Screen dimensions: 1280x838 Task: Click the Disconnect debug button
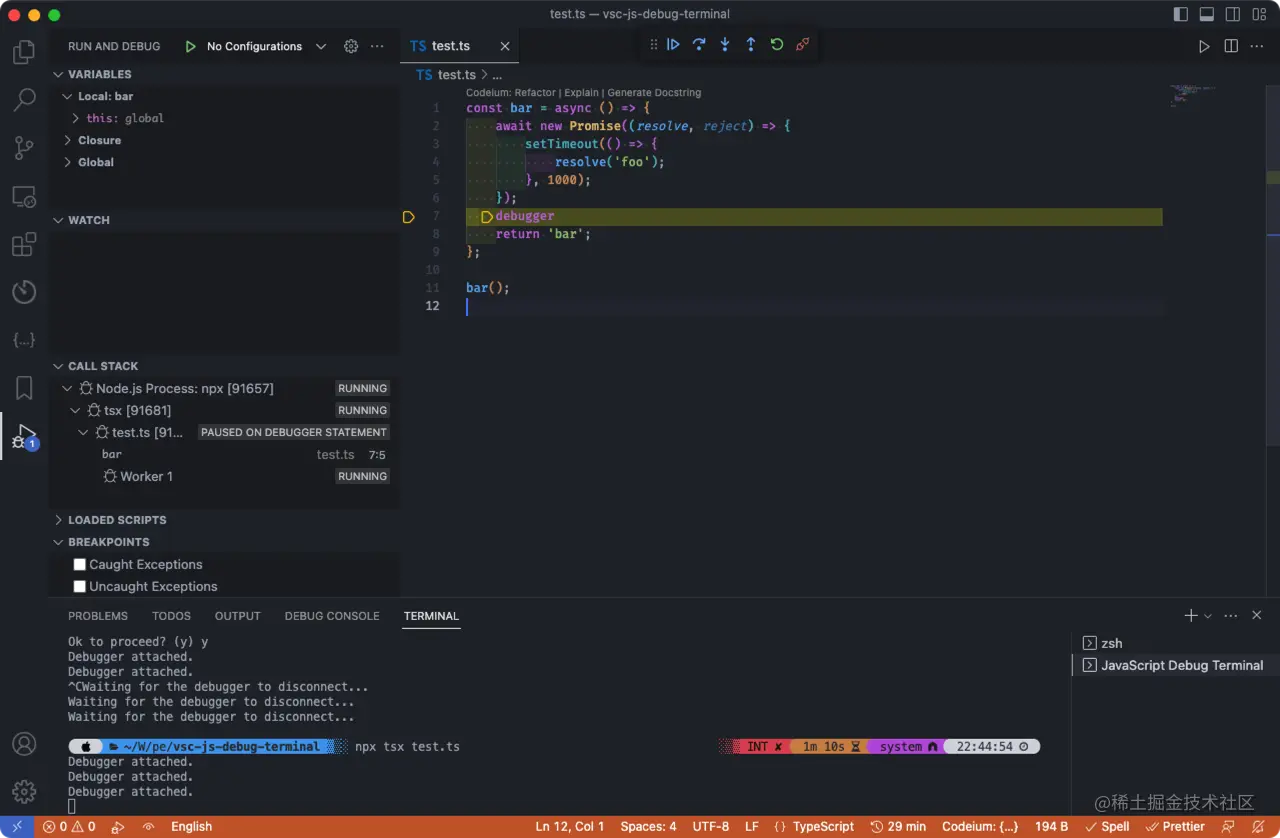tap(802, 45)
